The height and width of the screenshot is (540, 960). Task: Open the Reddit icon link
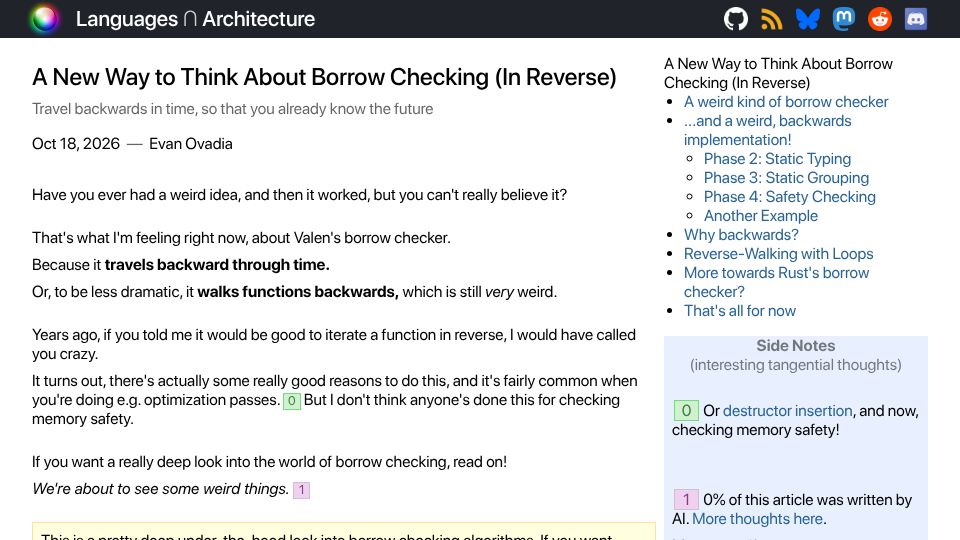click(880, 19)
